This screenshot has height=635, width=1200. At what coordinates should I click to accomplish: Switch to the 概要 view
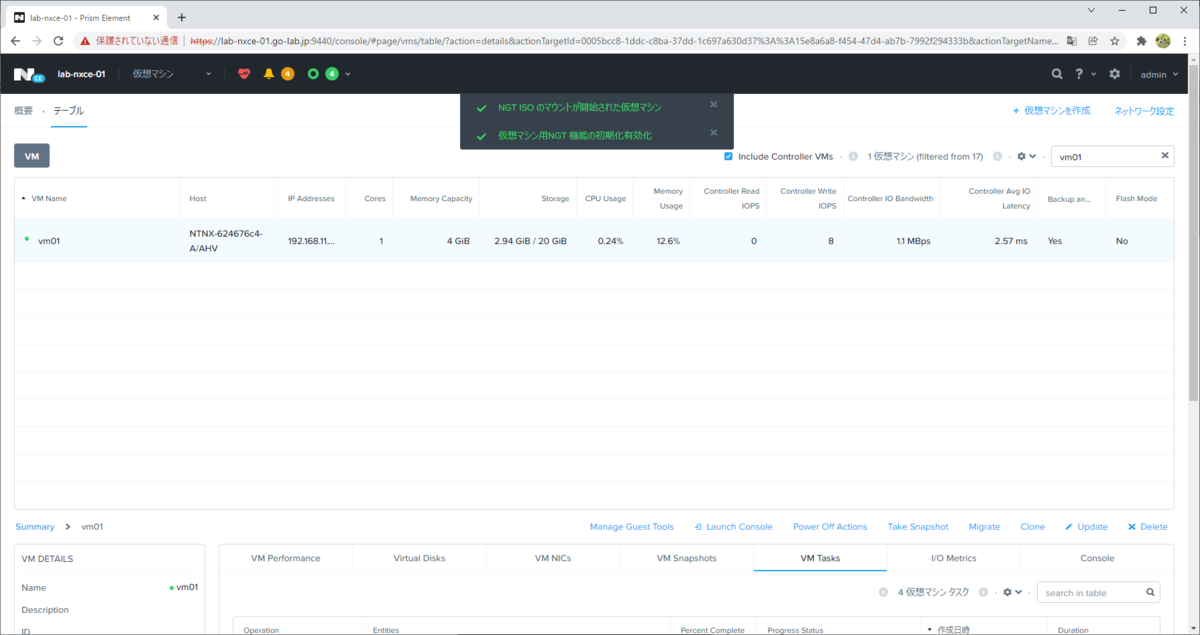pos(24,111)
